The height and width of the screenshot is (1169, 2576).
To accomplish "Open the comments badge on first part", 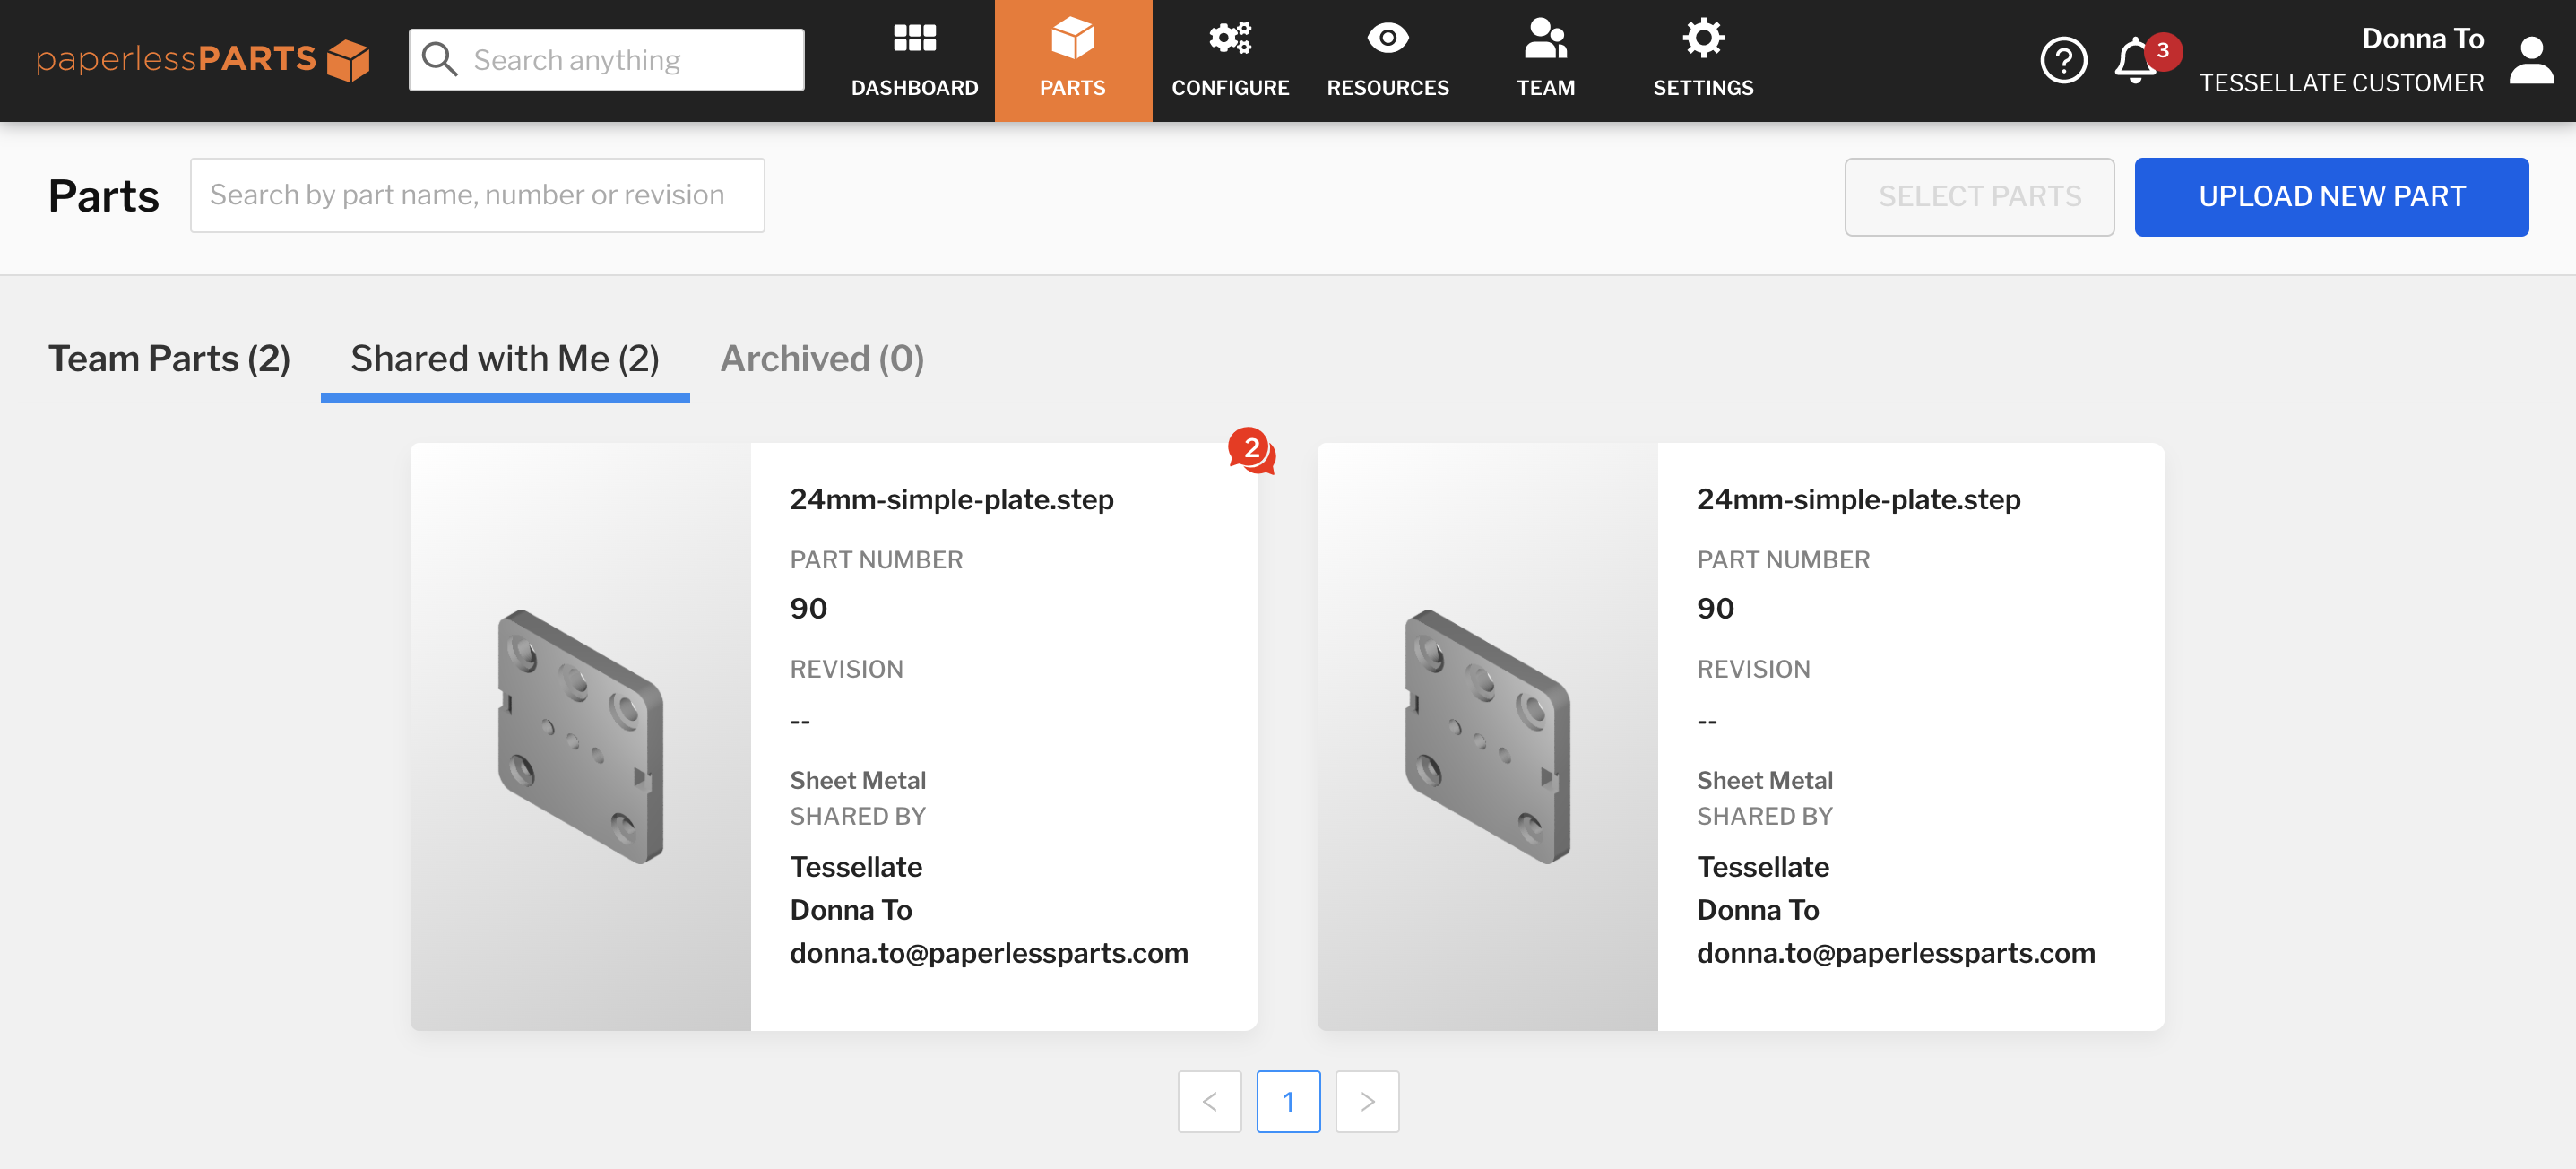I will click(x=1251, y=450).
